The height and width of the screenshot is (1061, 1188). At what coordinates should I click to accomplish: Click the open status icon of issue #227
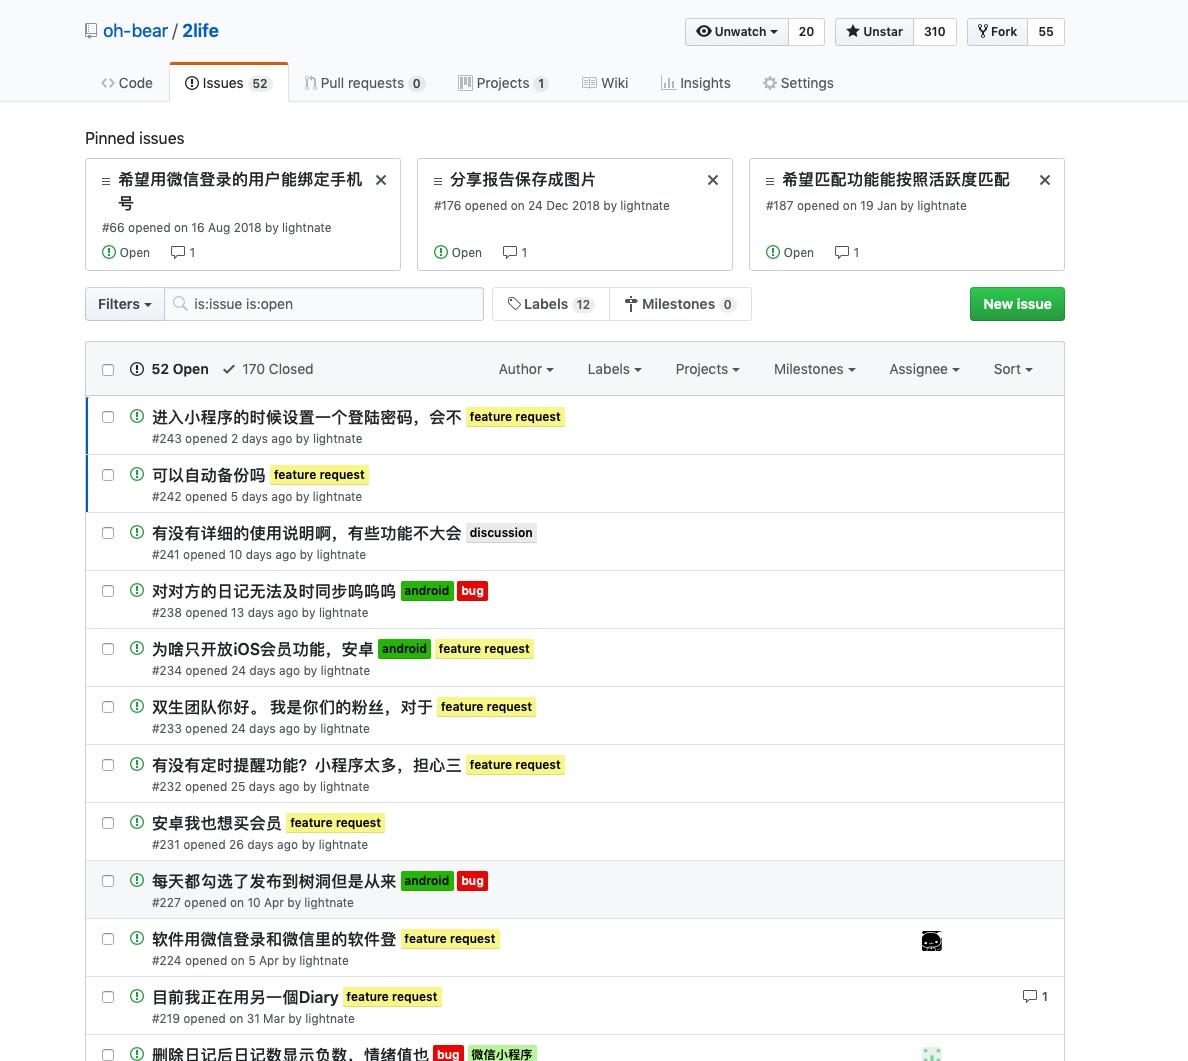click(137, 880)
